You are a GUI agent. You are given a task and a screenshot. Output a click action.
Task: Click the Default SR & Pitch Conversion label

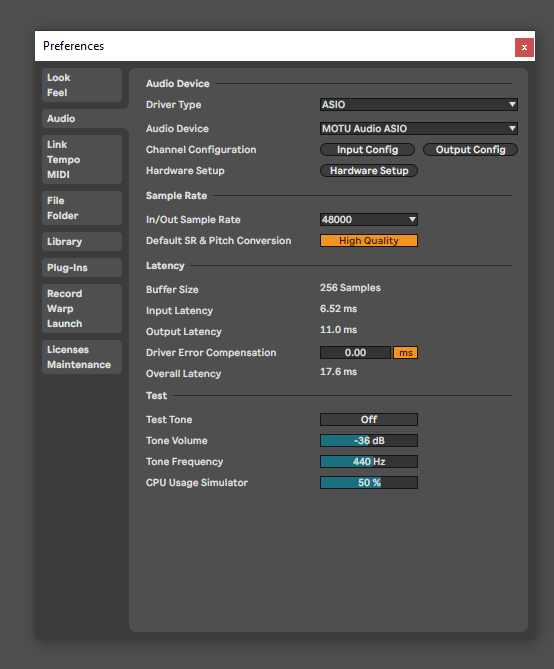(x=219, y=241)
